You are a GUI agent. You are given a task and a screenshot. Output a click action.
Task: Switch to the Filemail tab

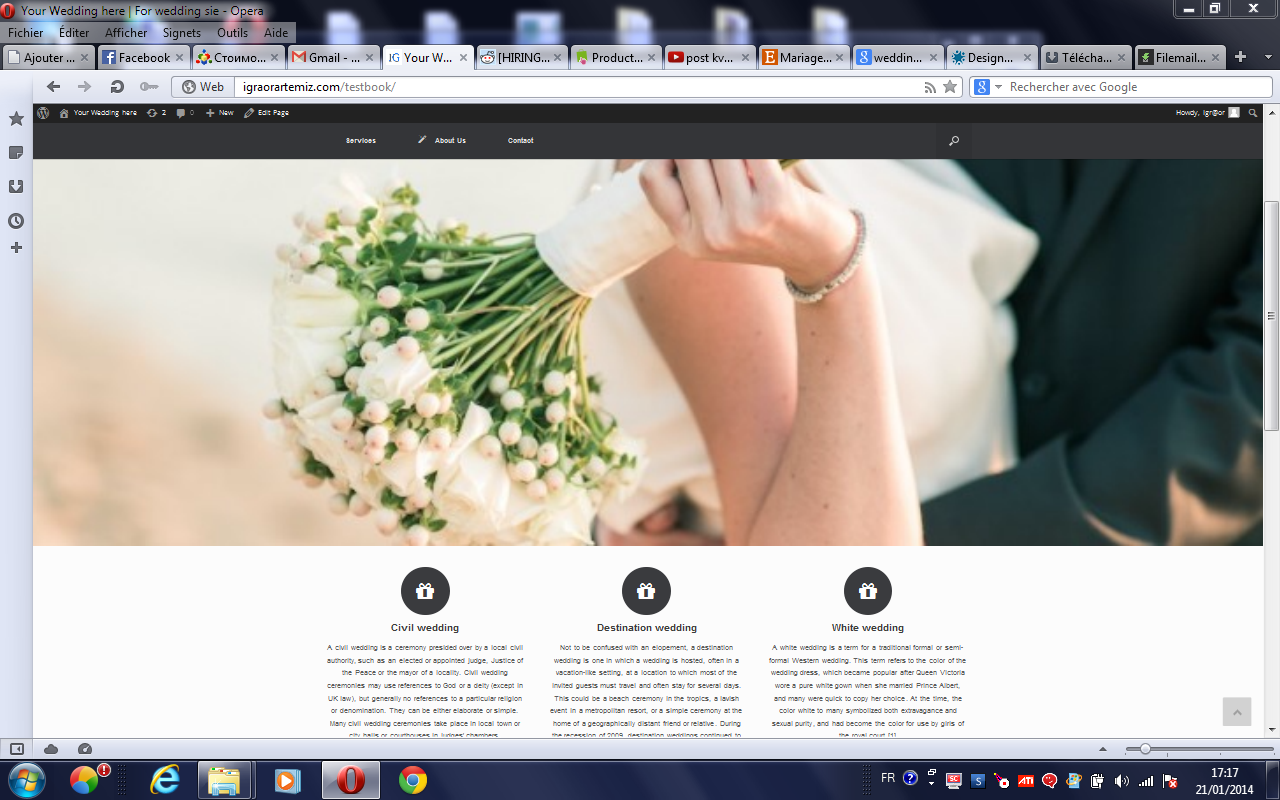tap(1180, 58)
